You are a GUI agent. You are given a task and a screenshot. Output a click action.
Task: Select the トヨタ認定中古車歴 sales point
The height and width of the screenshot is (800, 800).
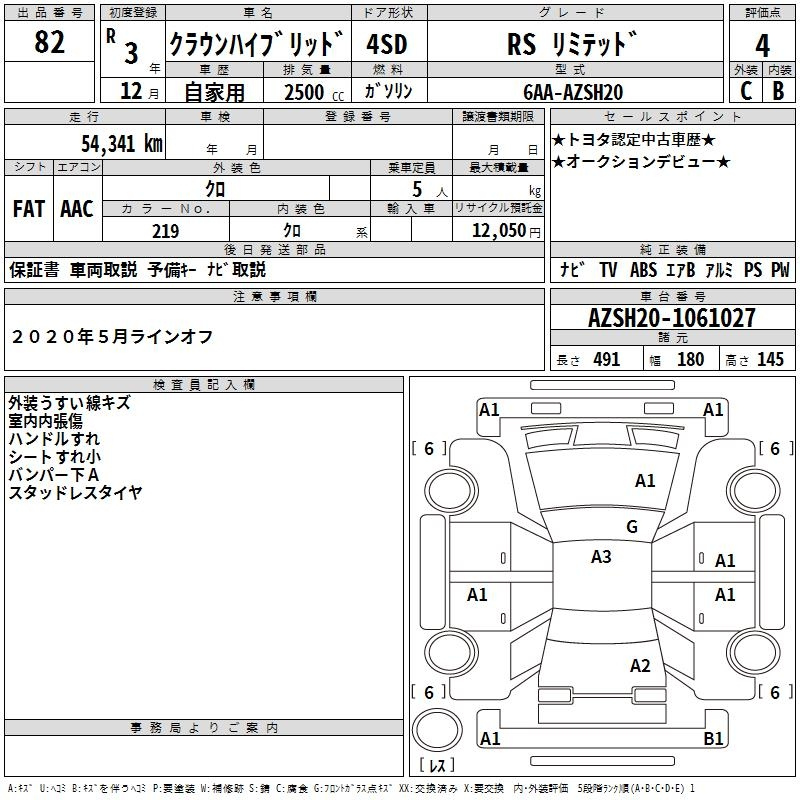634,140
